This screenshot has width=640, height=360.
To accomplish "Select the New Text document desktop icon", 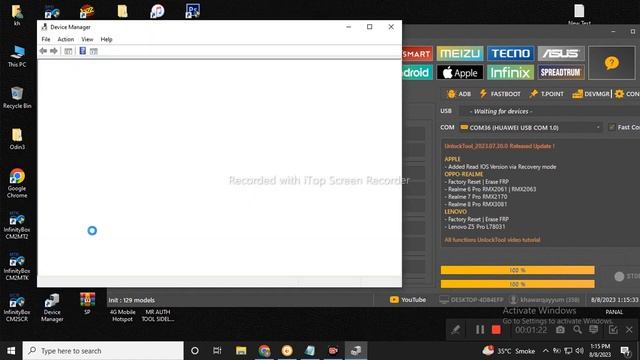I will [x=579, y=15].
